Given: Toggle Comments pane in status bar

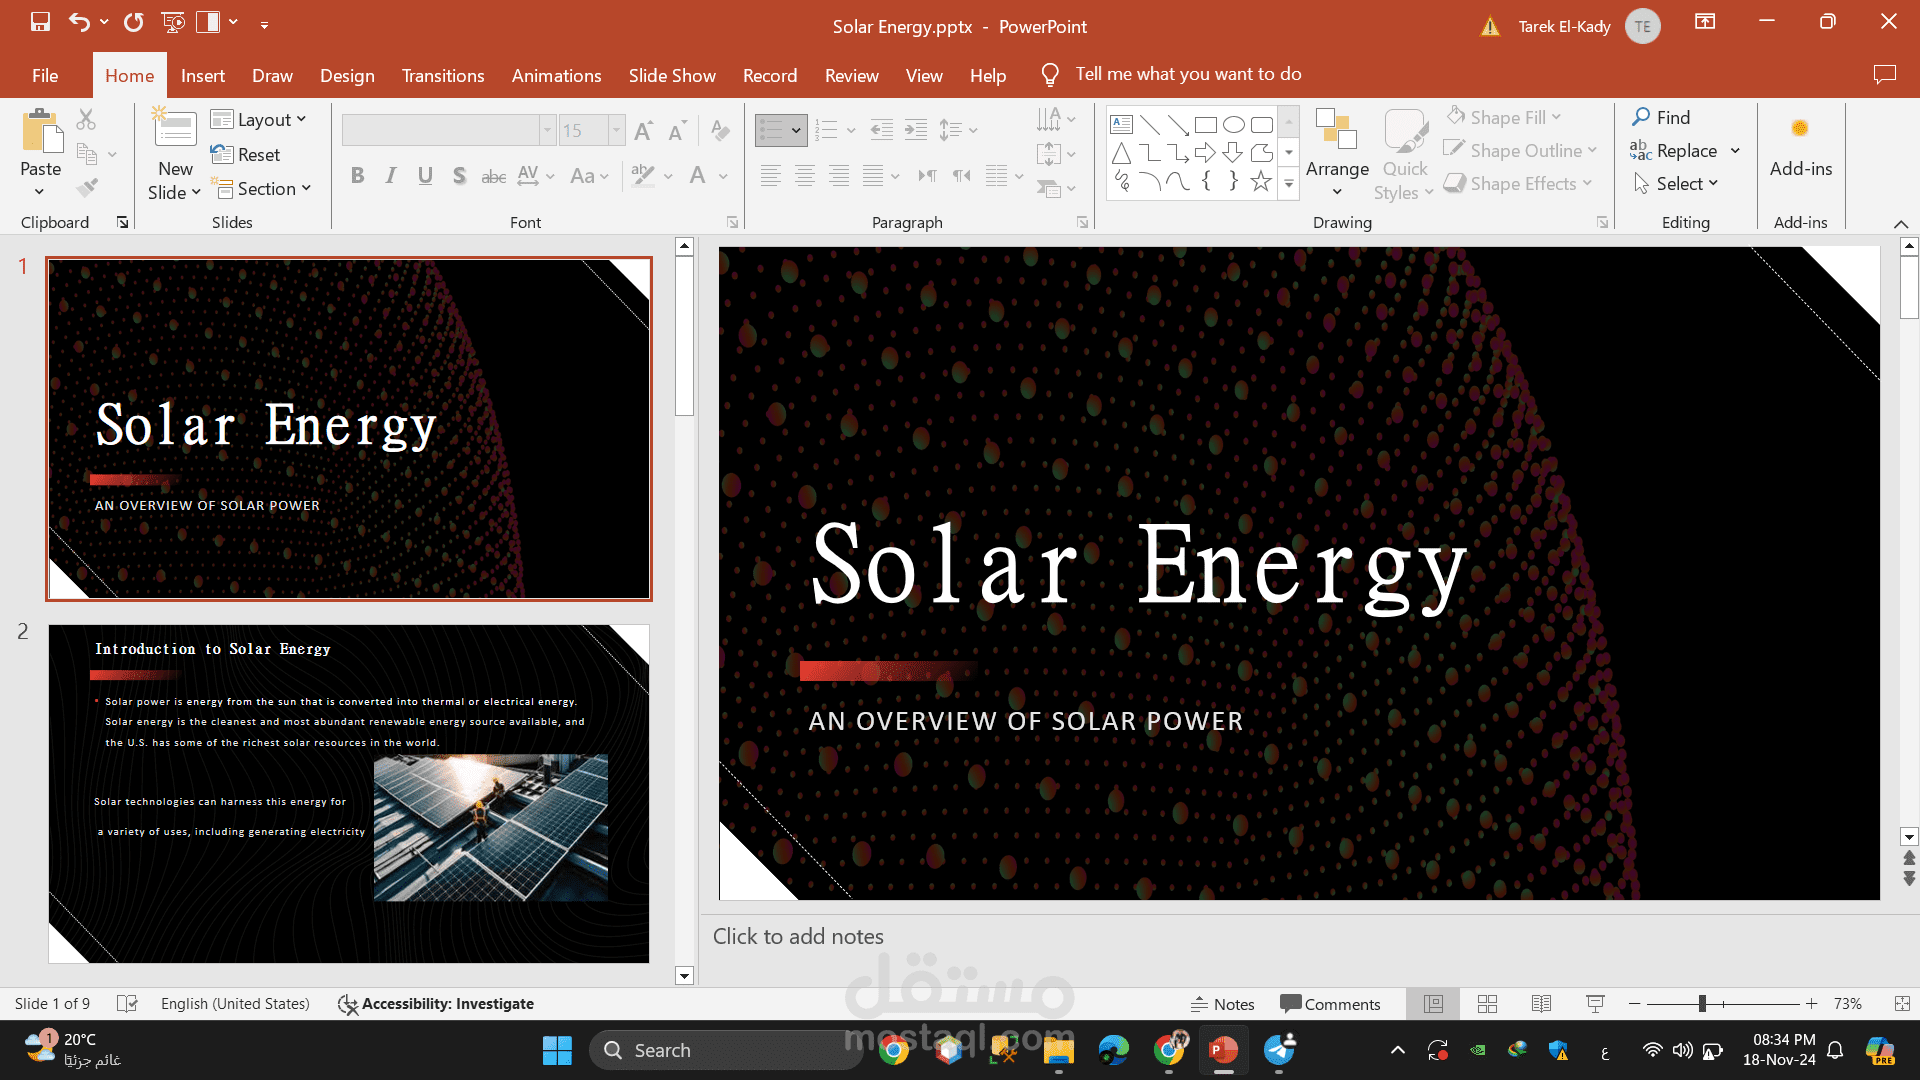Looking at the screenshot, I should 1330,1004.
